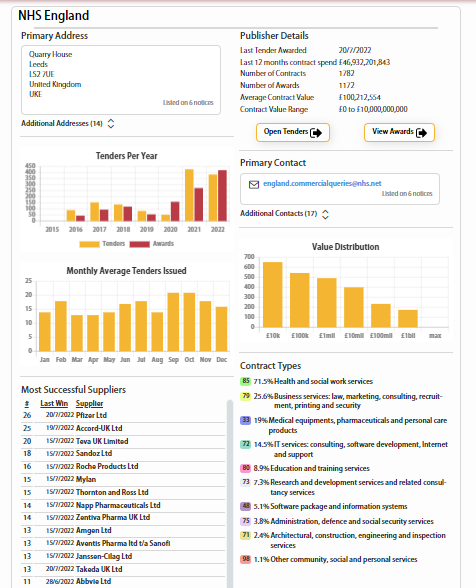Sort suppliers by # column

click(27, 404)
